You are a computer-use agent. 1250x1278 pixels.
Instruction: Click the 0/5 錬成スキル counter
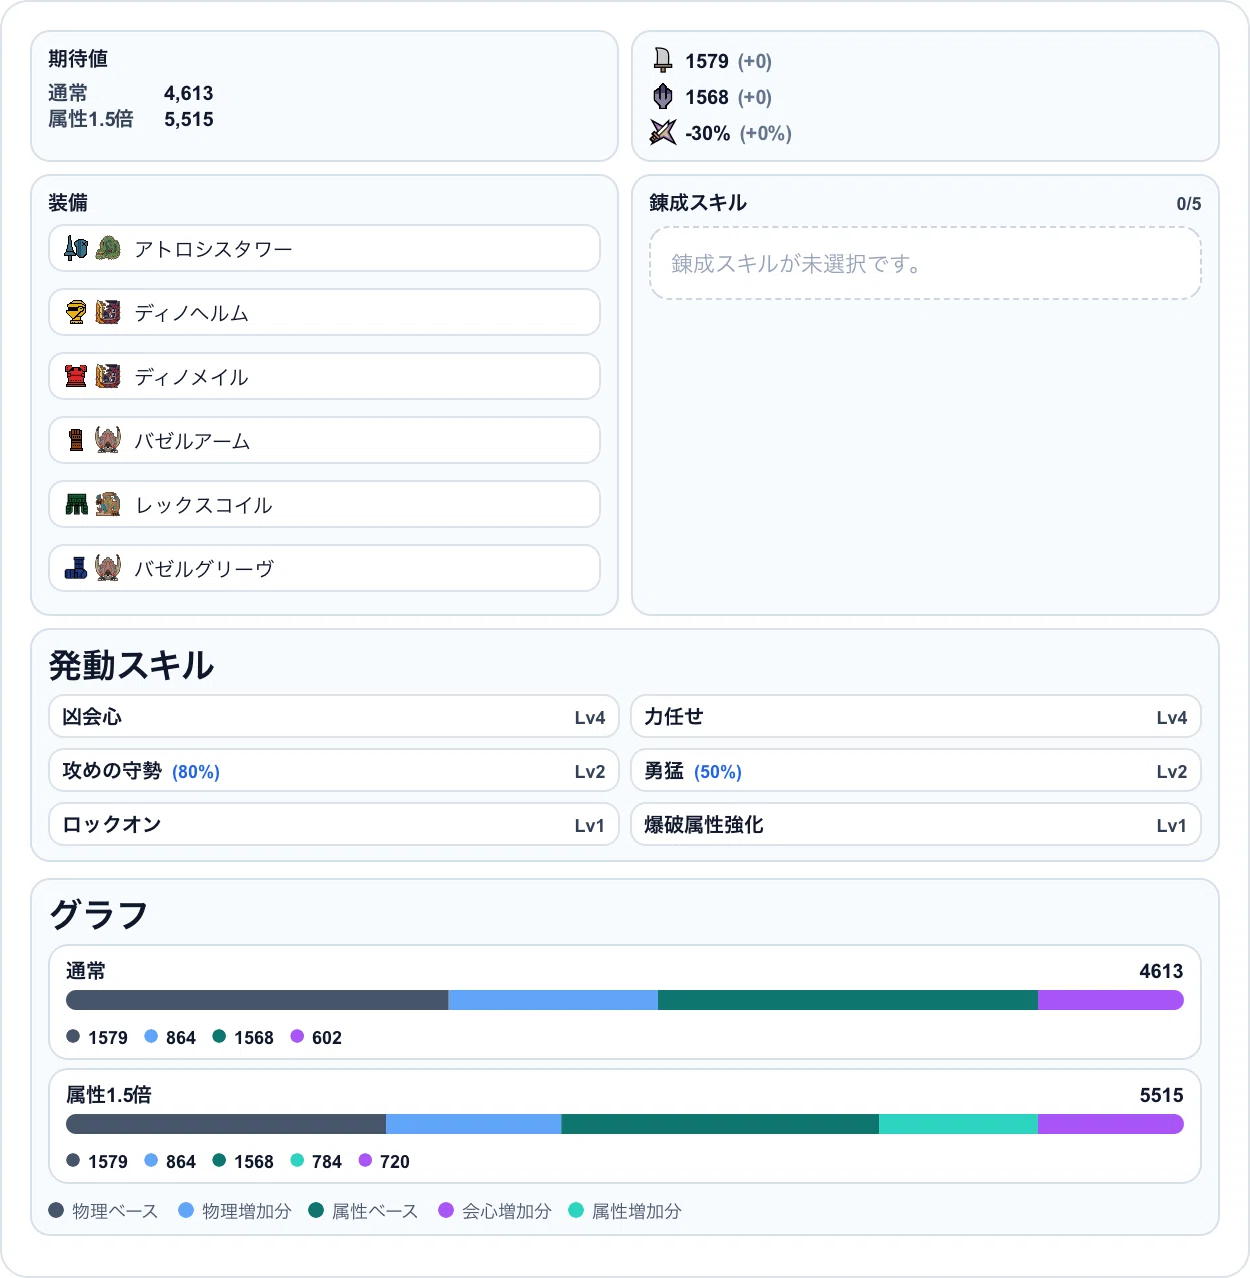pyautogui.click(x=1189, y=204)
